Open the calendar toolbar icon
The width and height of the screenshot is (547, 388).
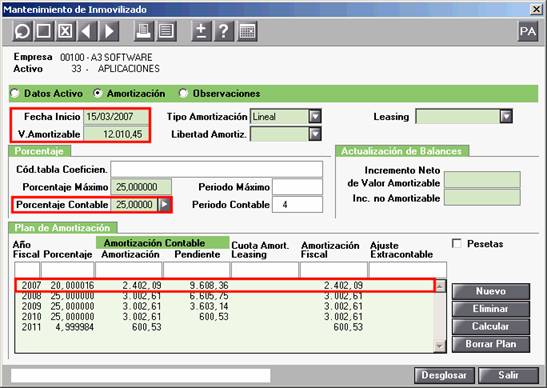pyautogui.click(x=247, y=31)
